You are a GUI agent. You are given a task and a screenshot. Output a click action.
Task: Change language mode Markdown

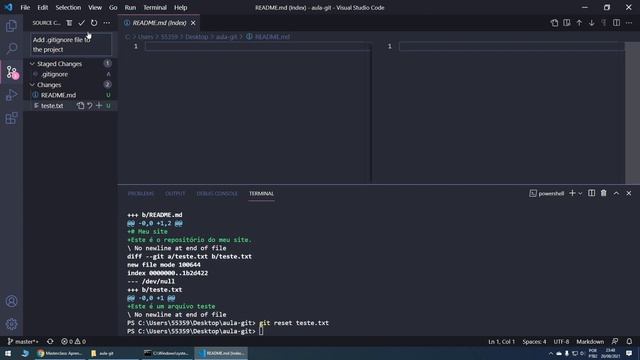pyautogui.click(x=590, y=342)
